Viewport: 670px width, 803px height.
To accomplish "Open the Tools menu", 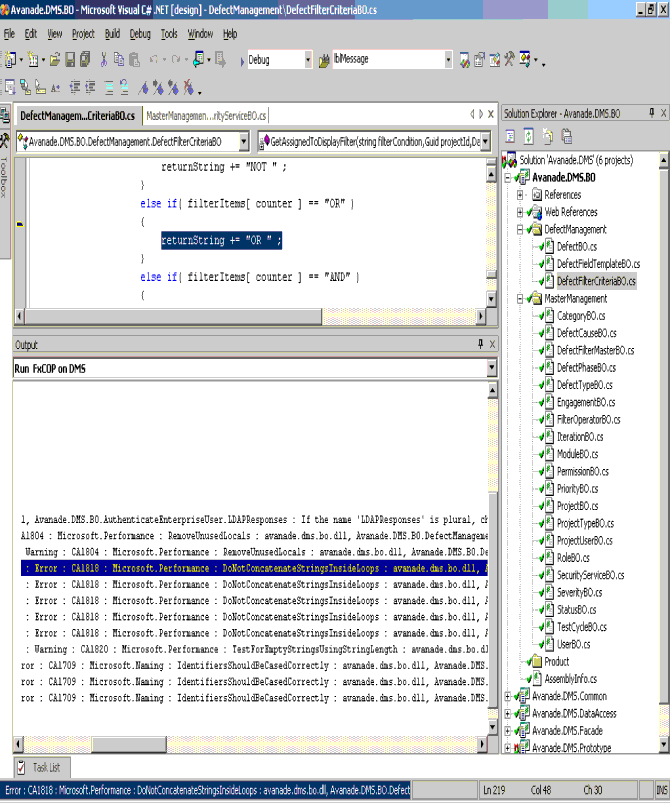I will [169, 34].
